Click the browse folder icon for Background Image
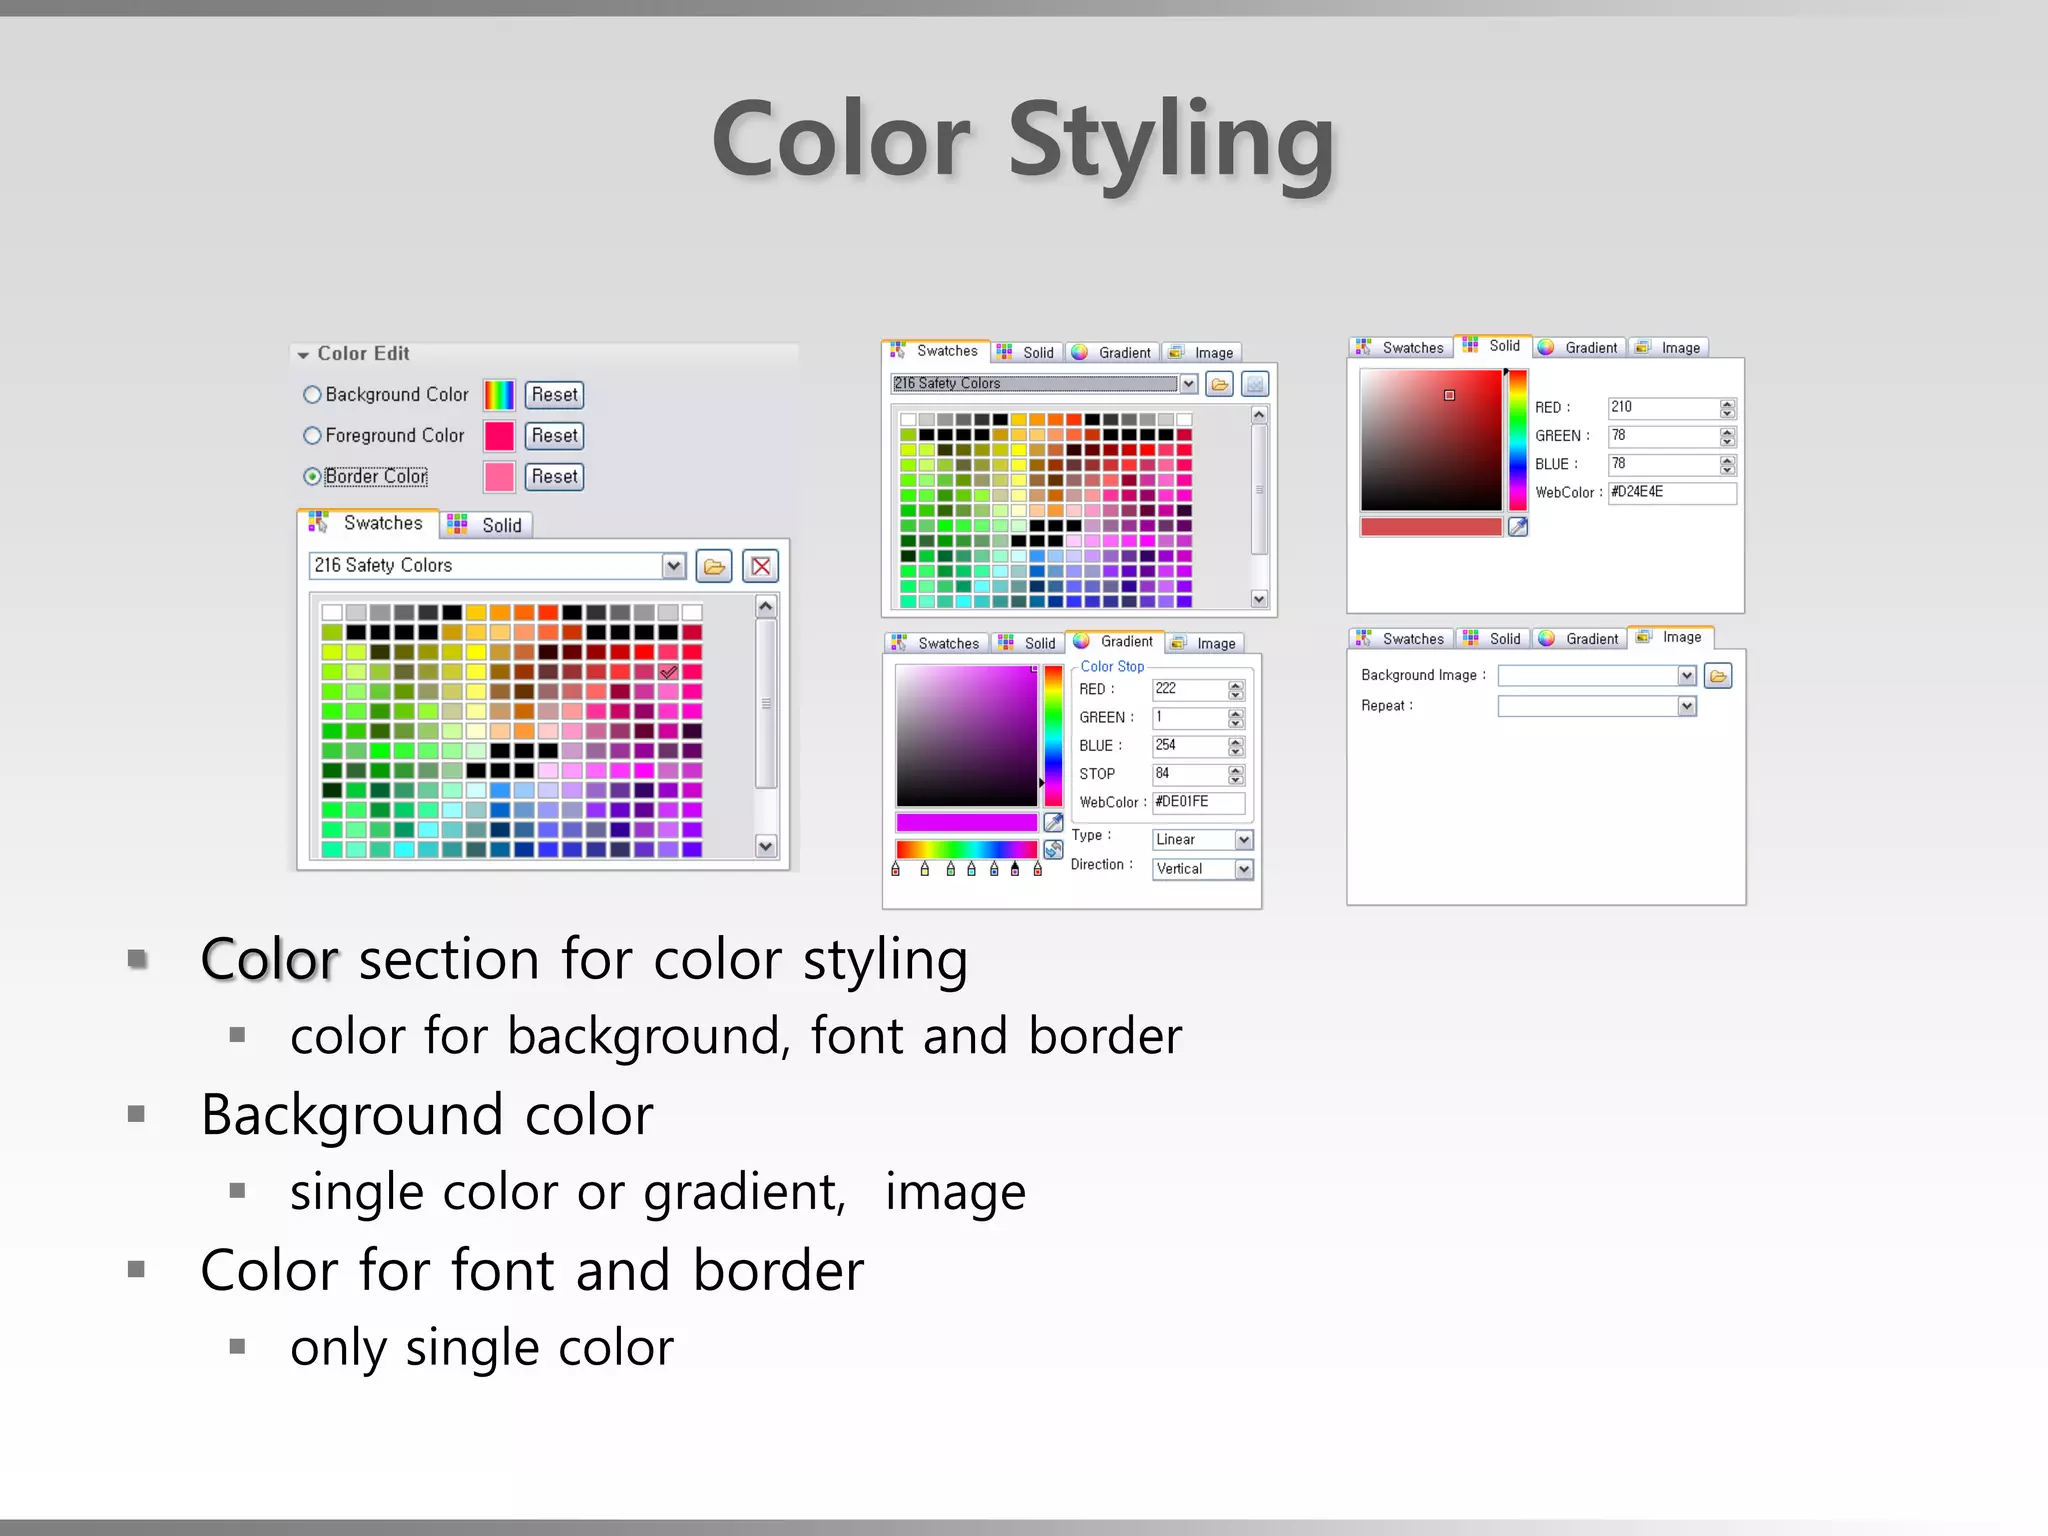The image size is (2048, 1536). click(1718, 677)
